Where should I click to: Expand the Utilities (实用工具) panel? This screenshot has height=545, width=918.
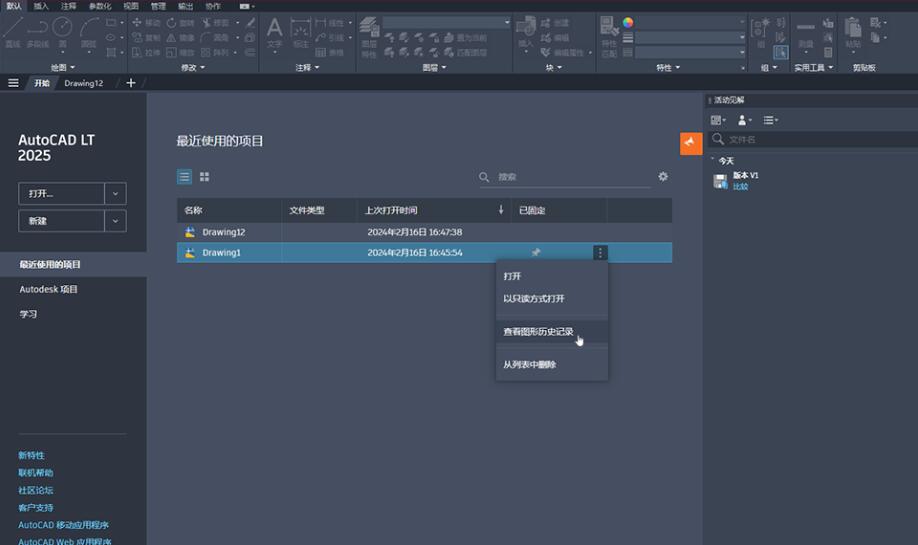[x=813, y=67]
